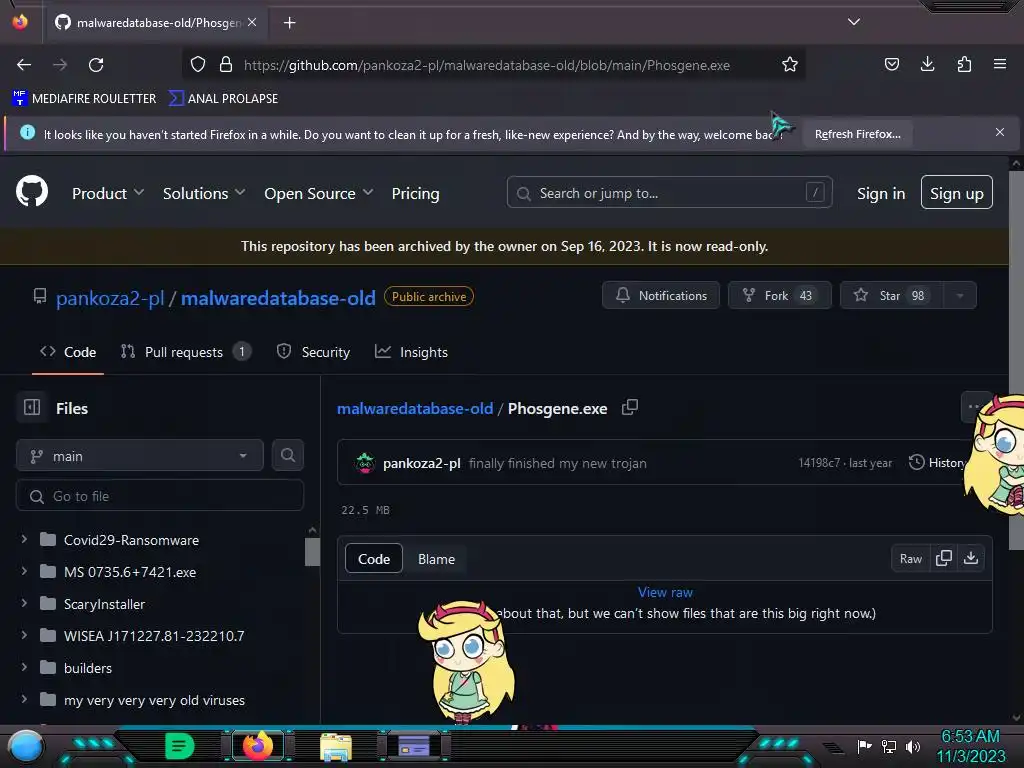Copy the Phosgene.exe file path

tap(630, 408)
